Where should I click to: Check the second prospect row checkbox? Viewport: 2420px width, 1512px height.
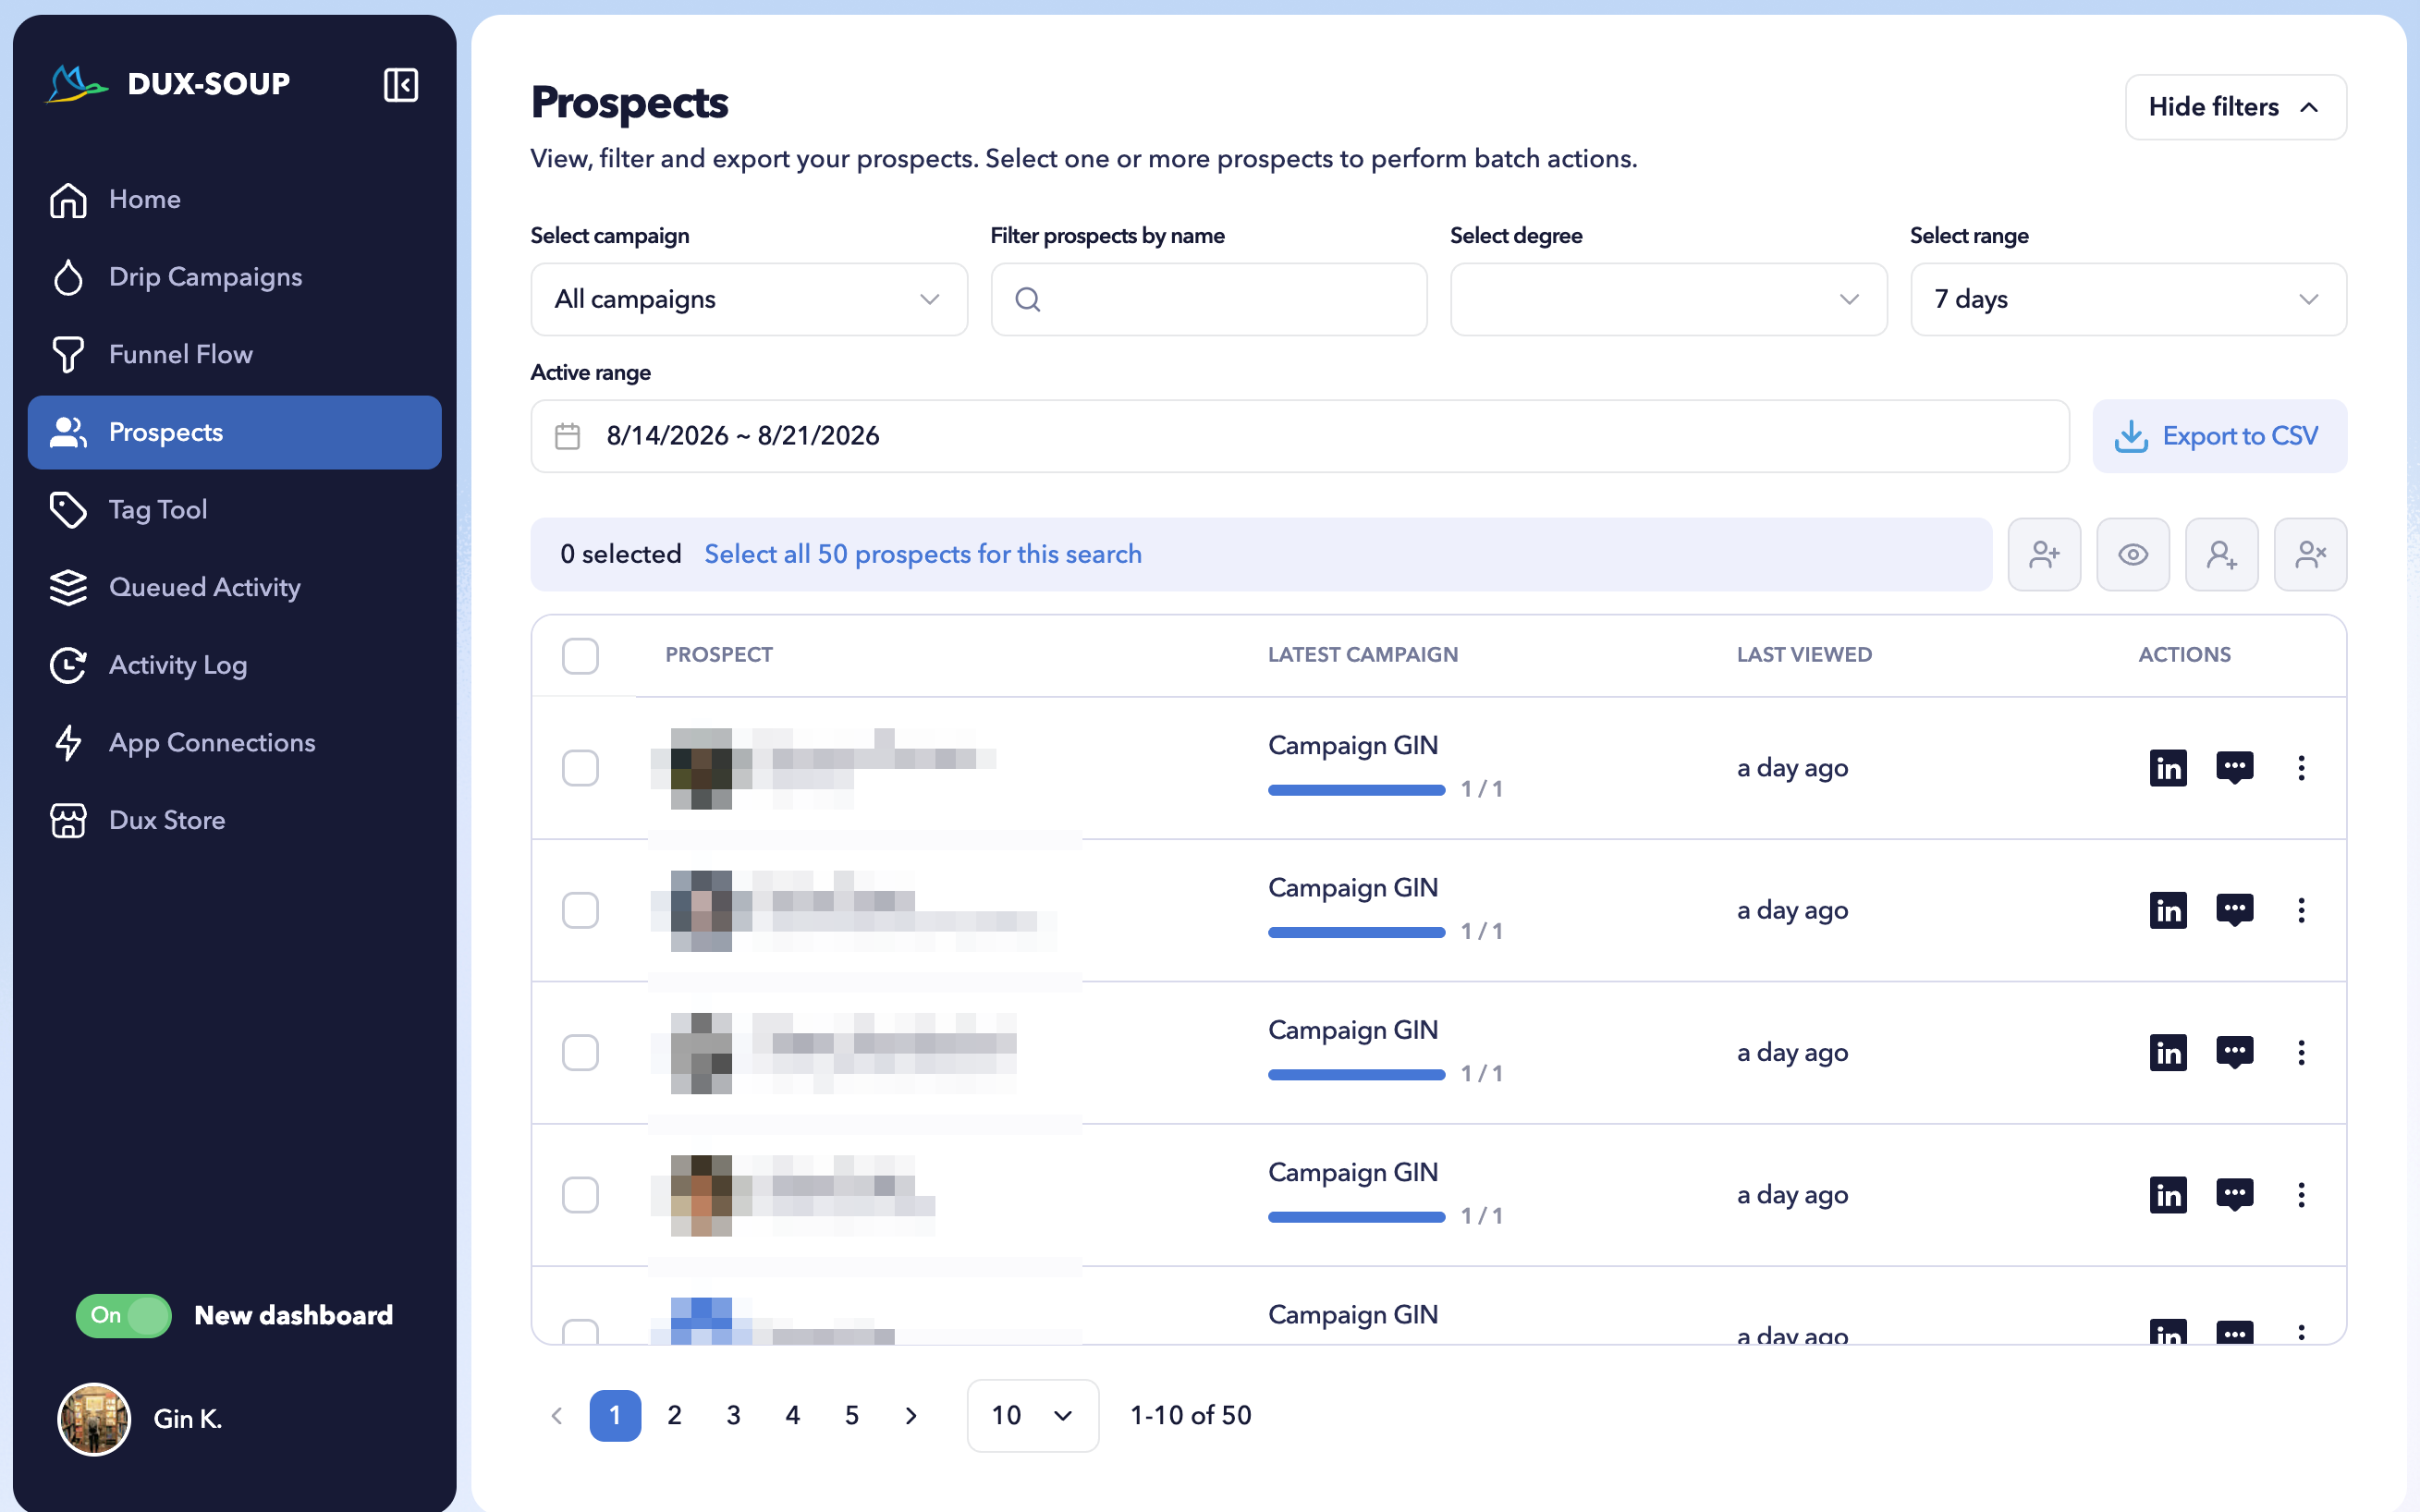[x=580, y=910]
